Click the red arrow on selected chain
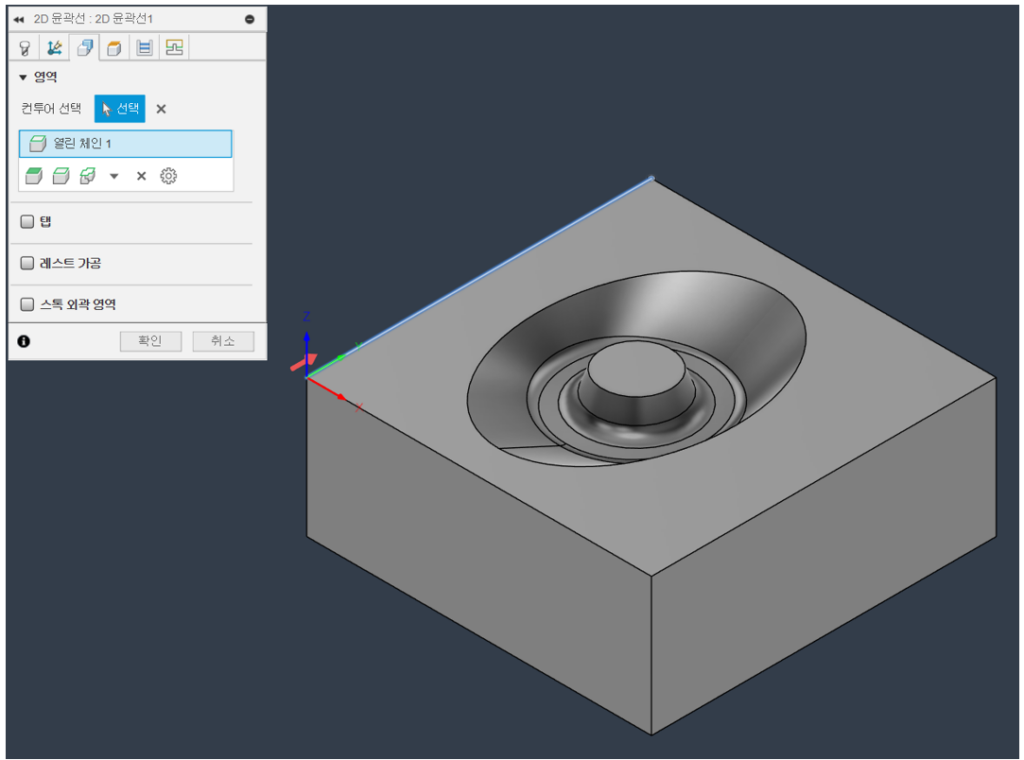The width and height of the screenshot is (1024, 760). pos(304,363)
